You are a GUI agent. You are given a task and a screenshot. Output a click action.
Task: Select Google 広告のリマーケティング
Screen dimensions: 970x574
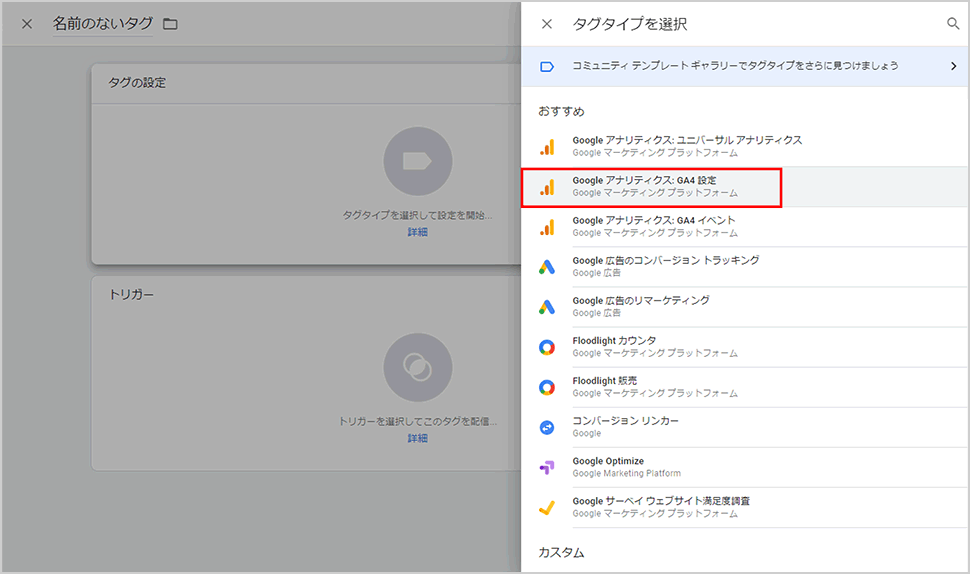[x=745, y=307]
